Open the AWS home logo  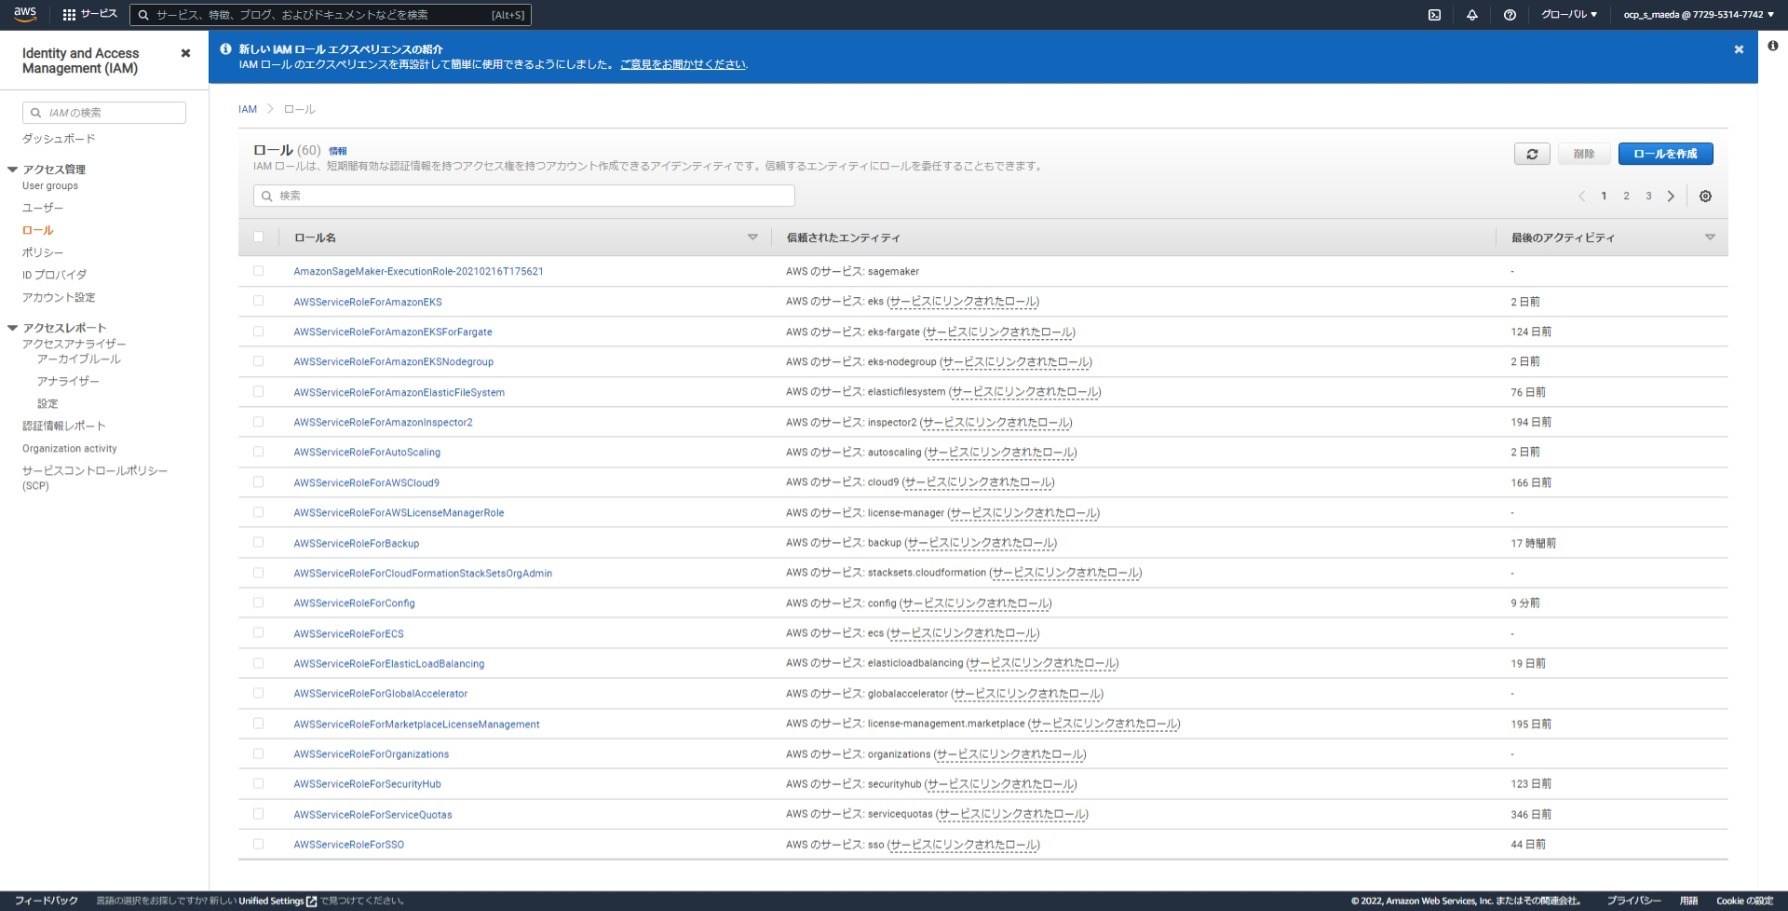coord(25,14)
